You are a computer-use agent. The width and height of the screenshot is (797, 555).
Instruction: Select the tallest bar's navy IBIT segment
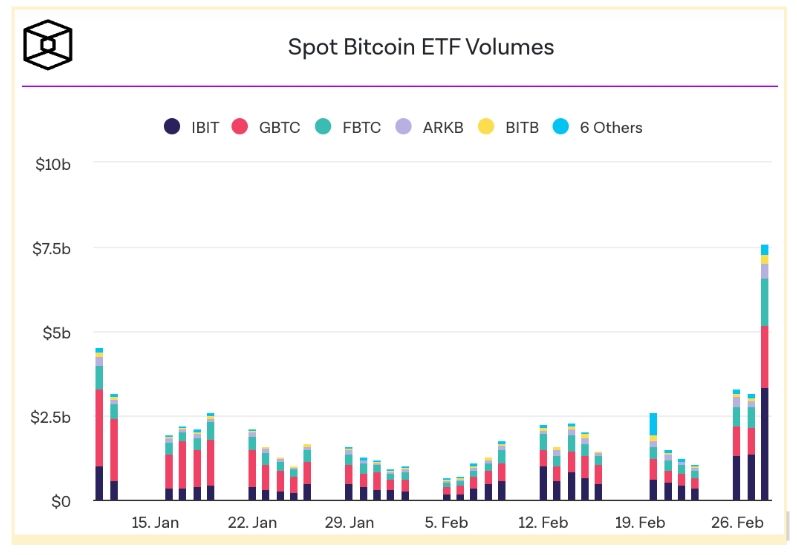coord(764,443)
